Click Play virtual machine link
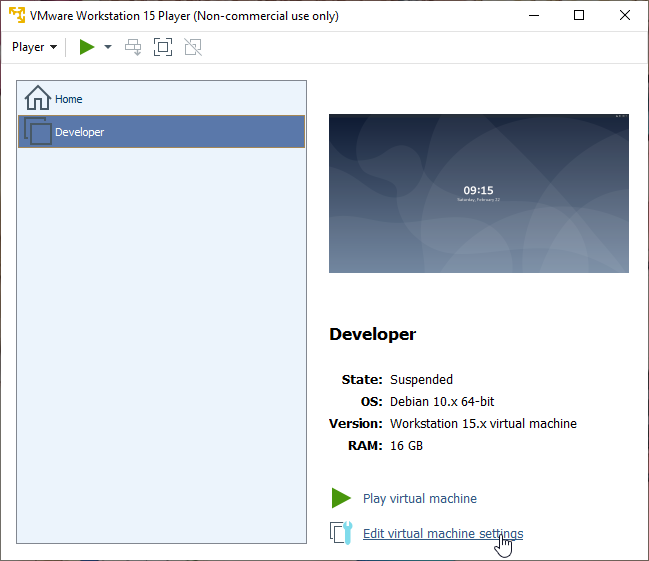Viewport: 649px width, 561px height. click(x=420, y=498)
